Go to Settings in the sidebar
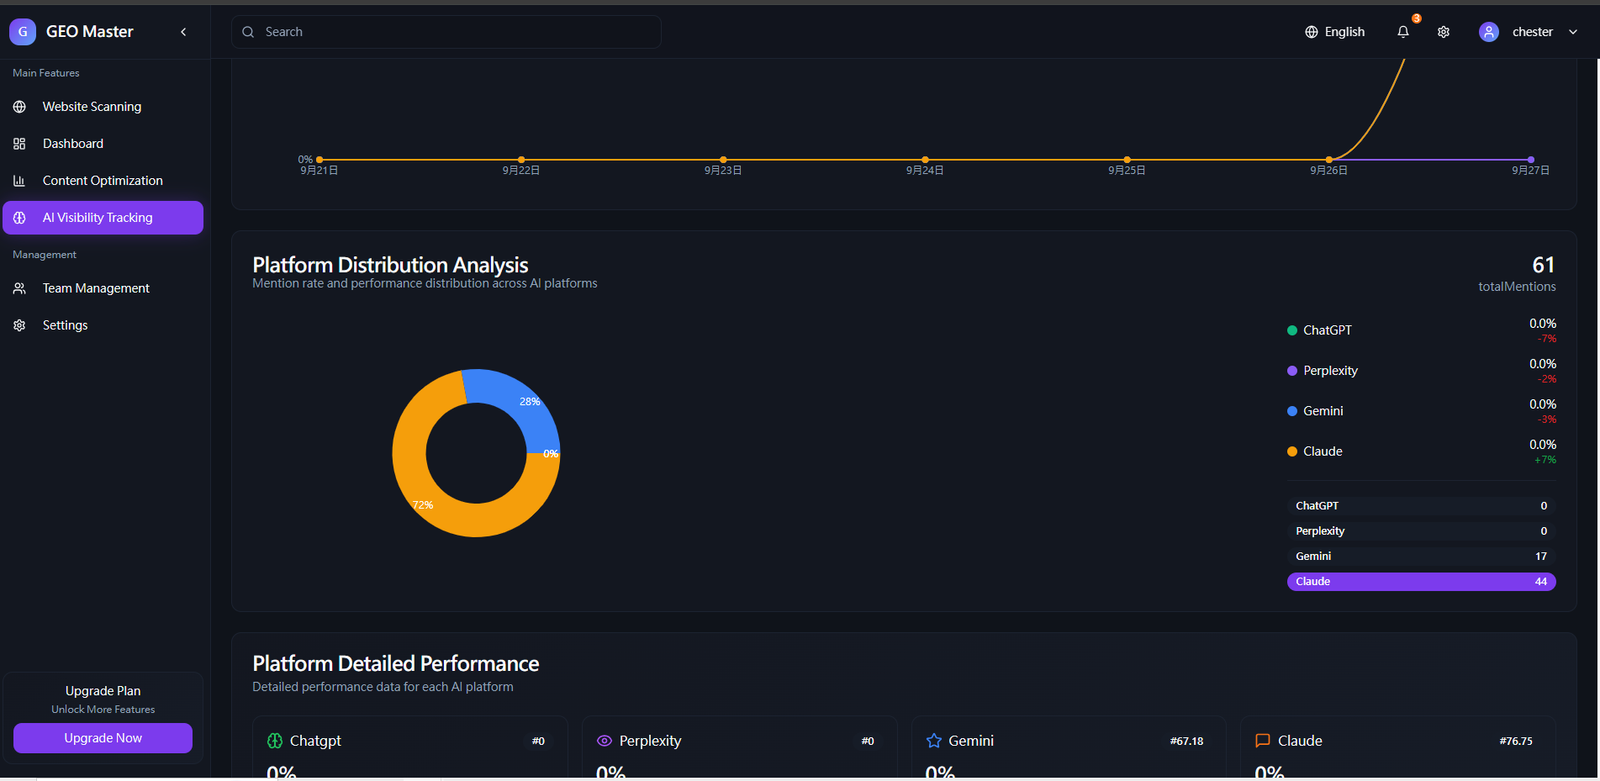 tap(65, 325)
